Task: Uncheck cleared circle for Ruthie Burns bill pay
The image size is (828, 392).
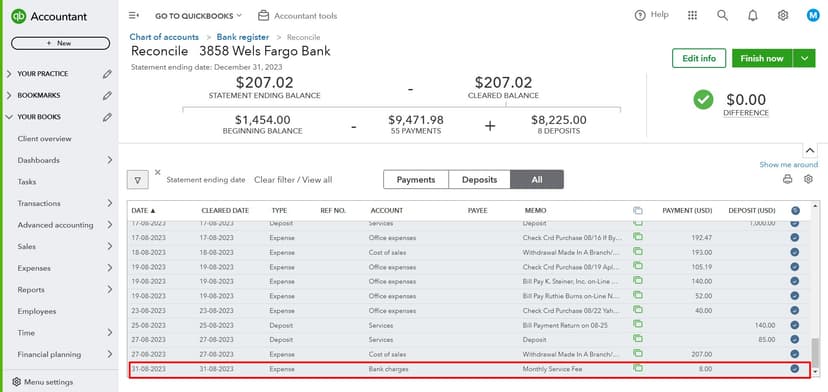Action: pos(795,296)
